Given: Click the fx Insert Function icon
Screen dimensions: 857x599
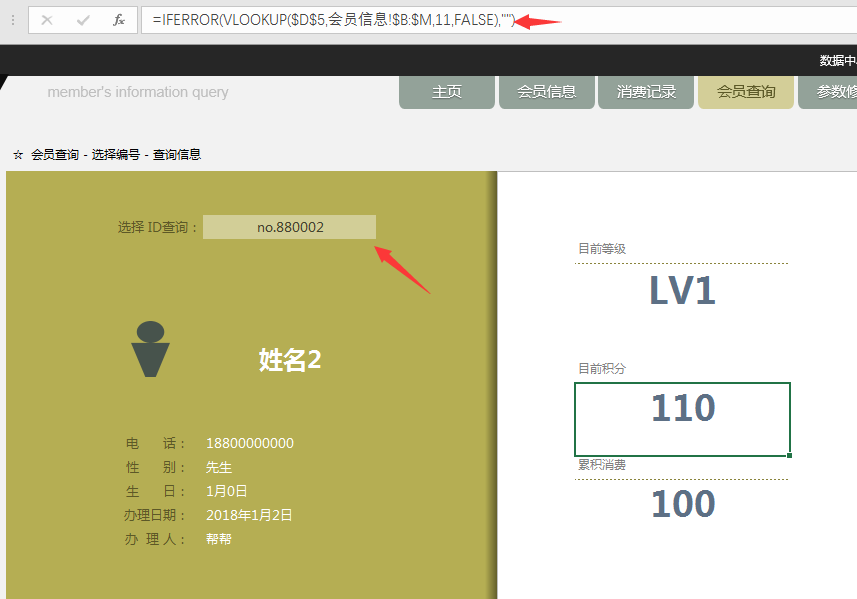Looking at the screenshot, I should [121, 19].
